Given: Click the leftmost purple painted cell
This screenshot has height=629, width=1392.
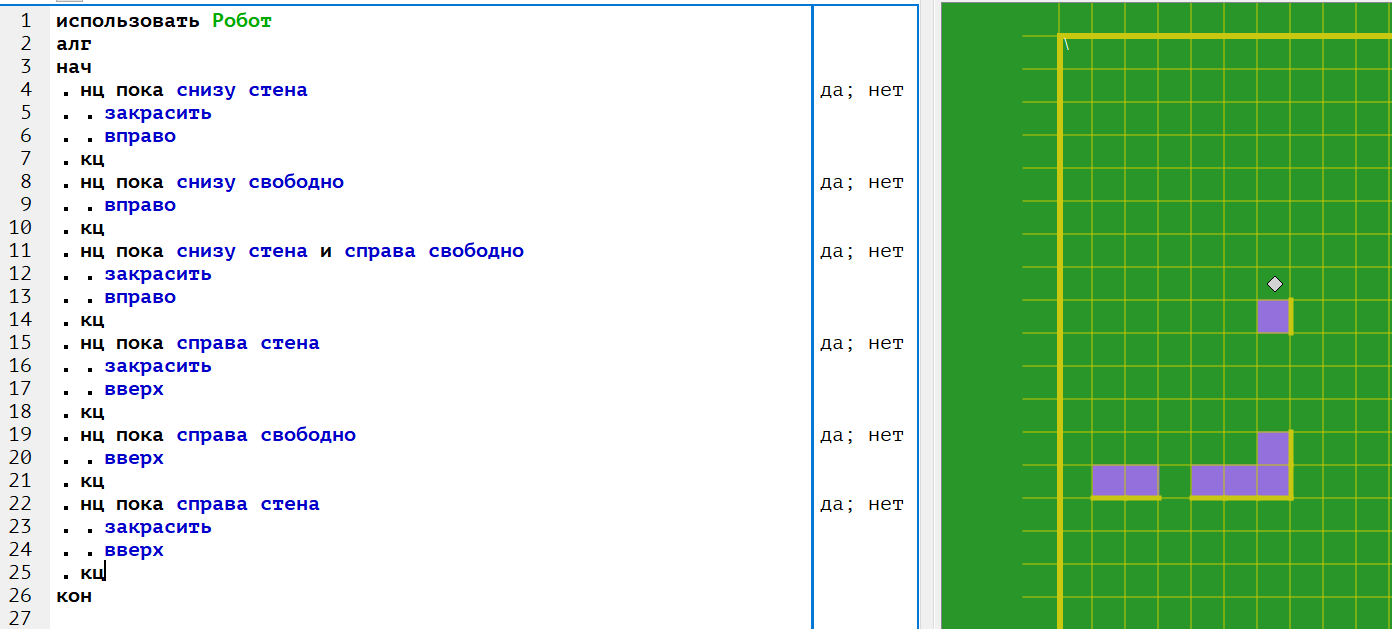Looking at the screenshot, I should pyautogui.click(x=1108, y=481).
